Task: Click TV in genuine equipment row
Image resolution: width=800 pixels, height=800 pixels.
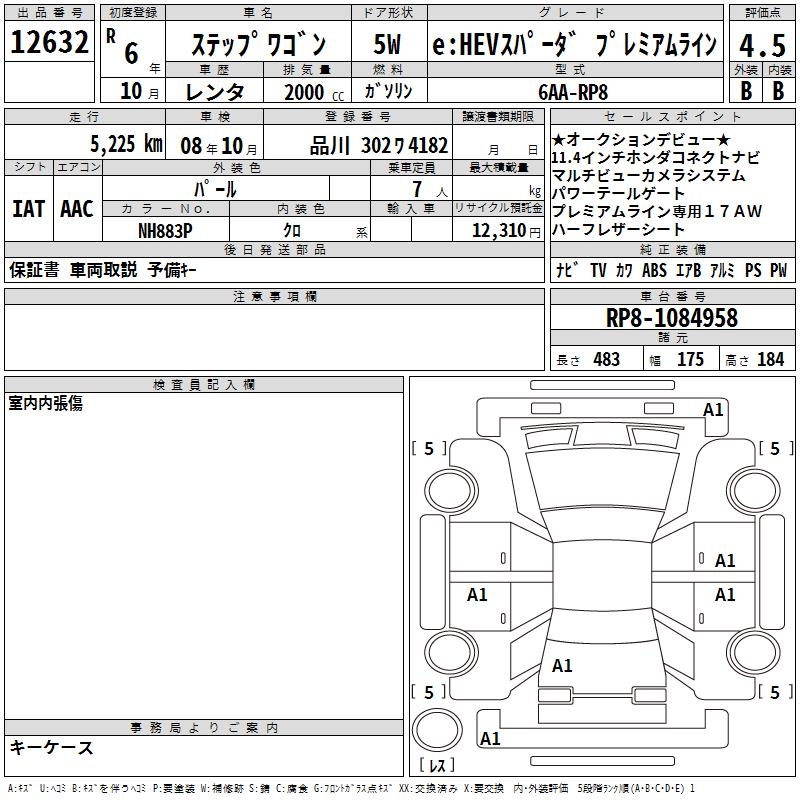Action: (x=598, y=270)
